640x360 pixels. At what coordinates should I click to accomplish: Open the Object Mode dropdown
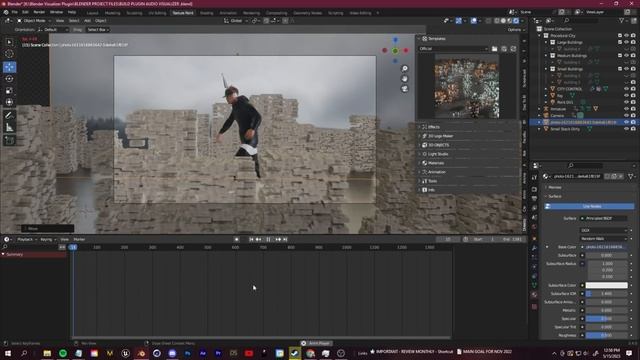(33, 20)
